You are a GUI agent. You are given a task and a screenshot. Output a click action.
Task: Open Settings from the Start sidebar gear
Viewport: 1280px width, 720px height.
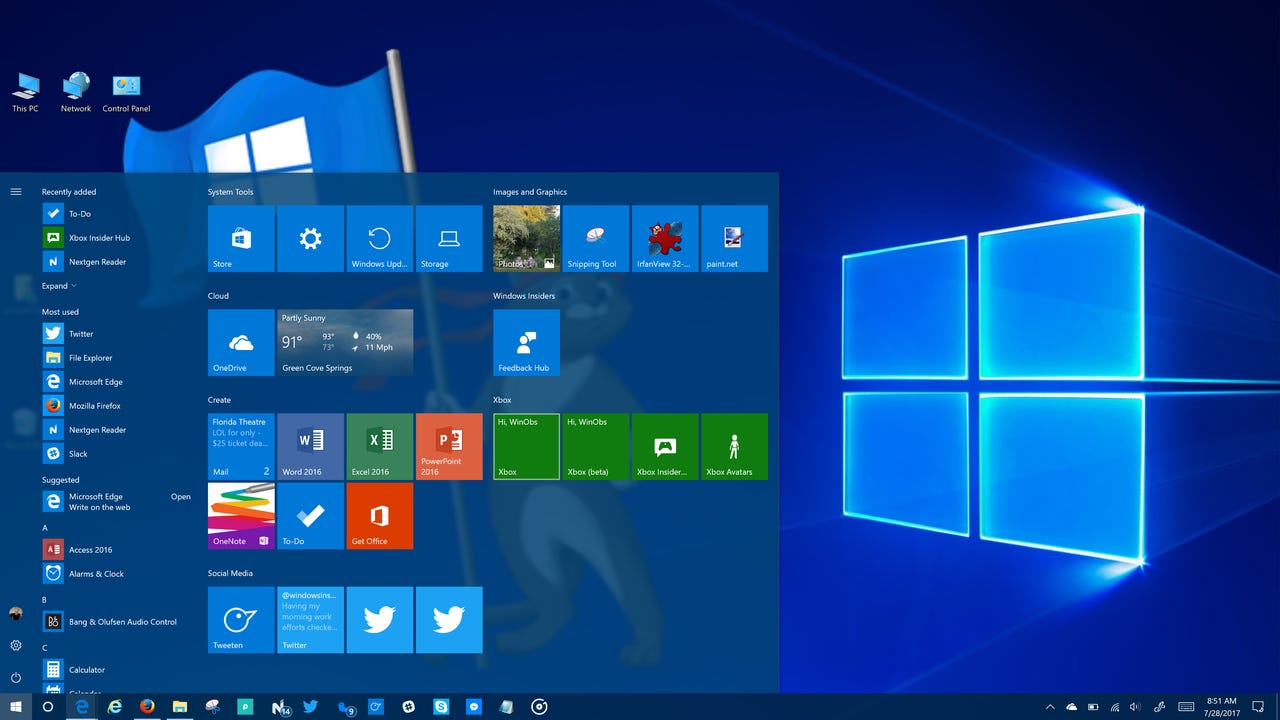15,646
